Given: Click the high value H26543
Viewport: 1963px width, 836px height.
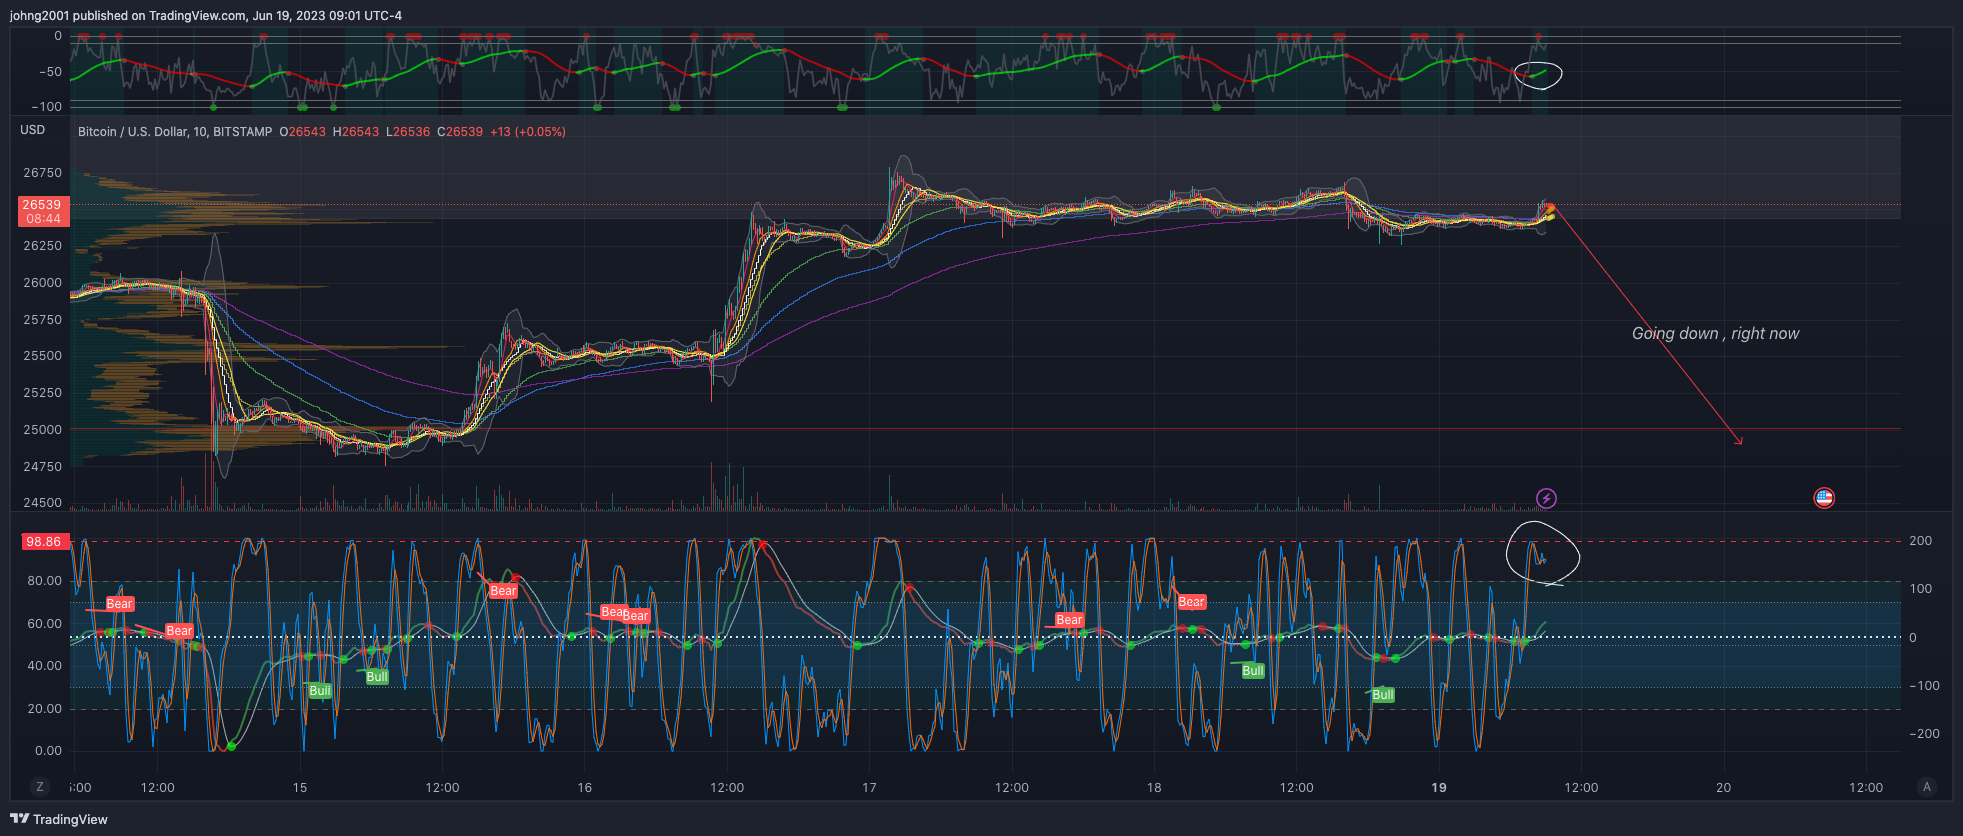Looking at the screenshot, I should (x=356, y=132).
